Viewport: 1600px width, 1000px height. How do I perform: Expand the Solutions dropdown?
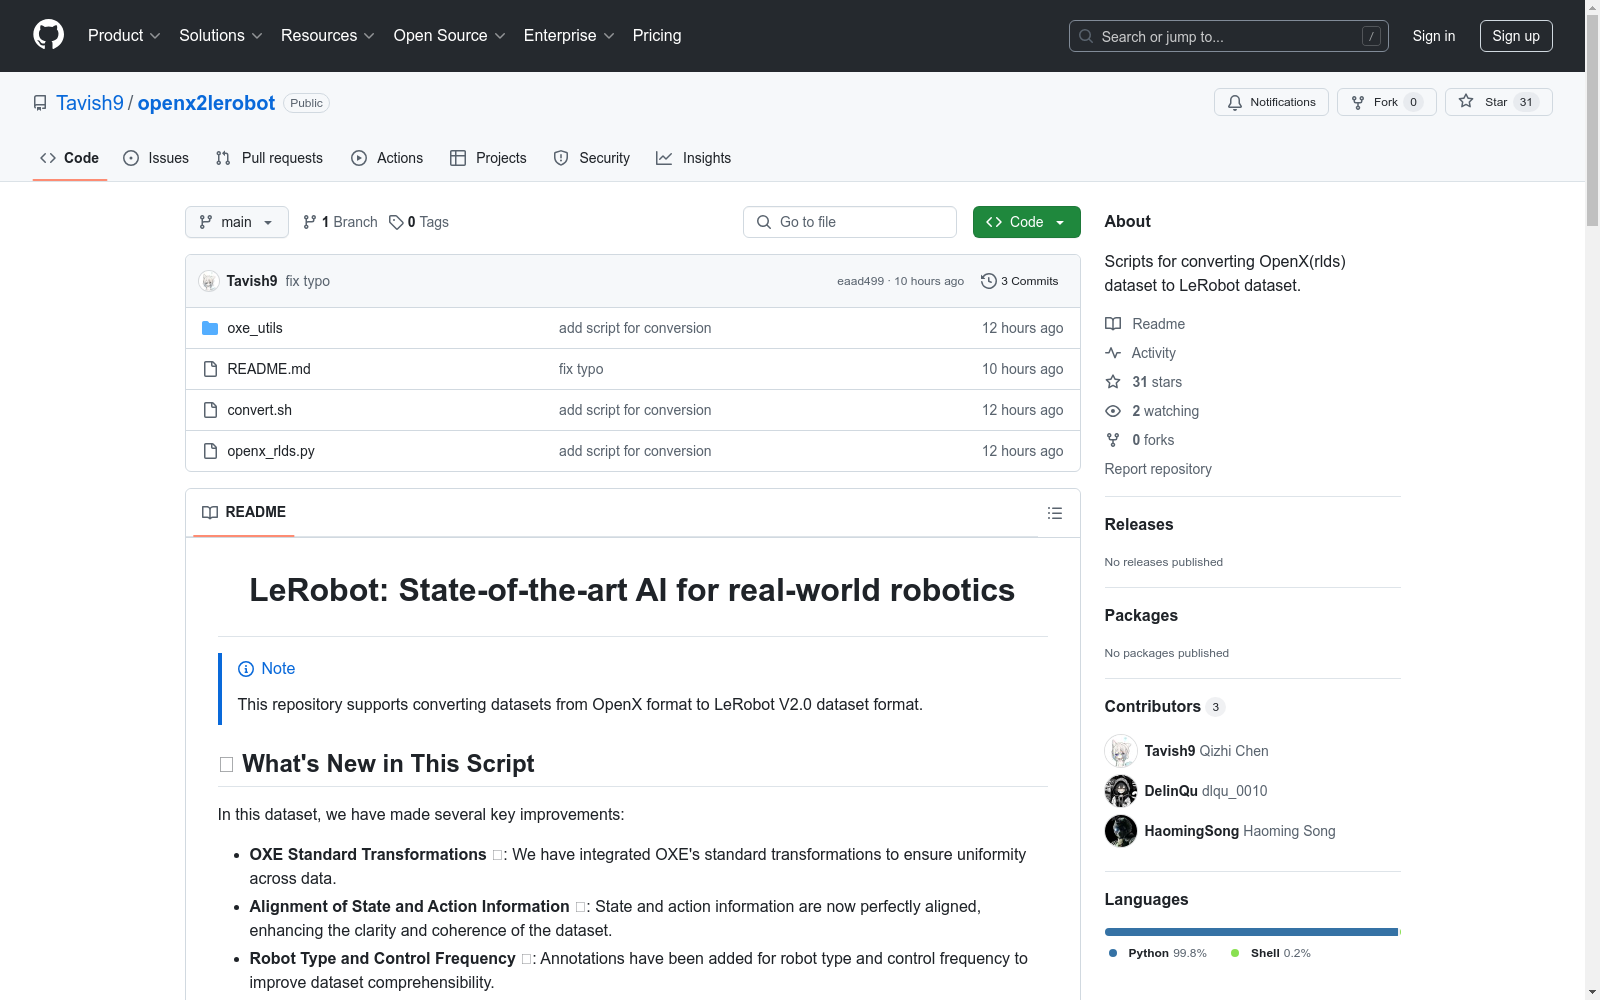click(221, 35)
